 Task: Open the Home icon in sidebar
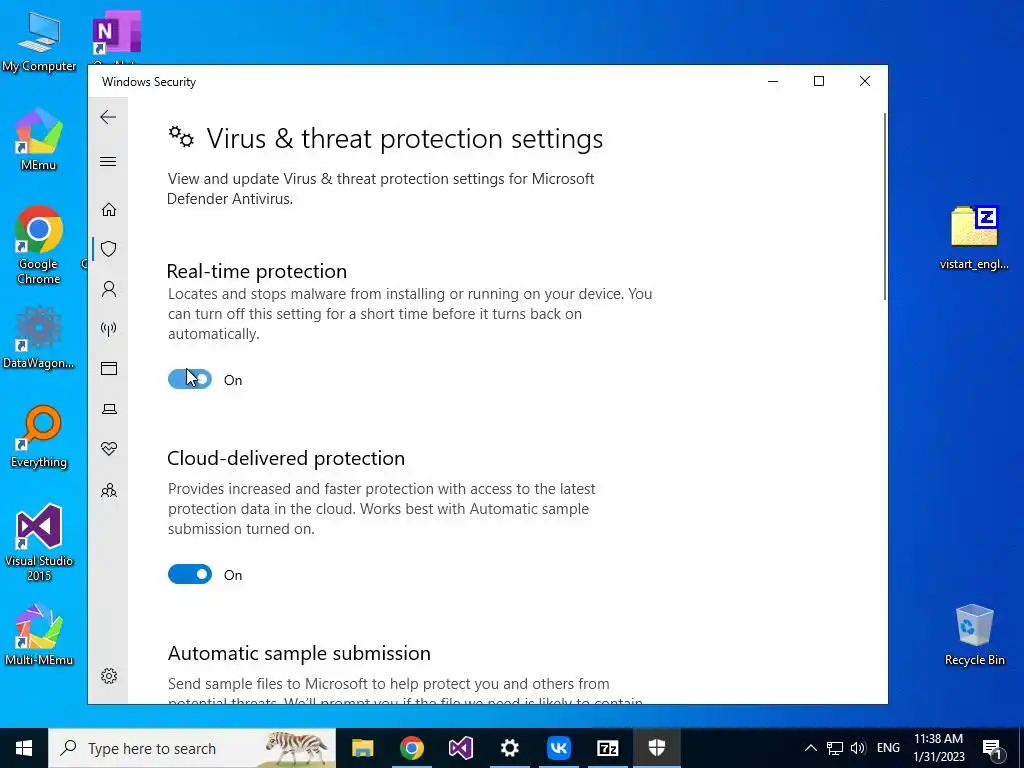click(109, 209)
